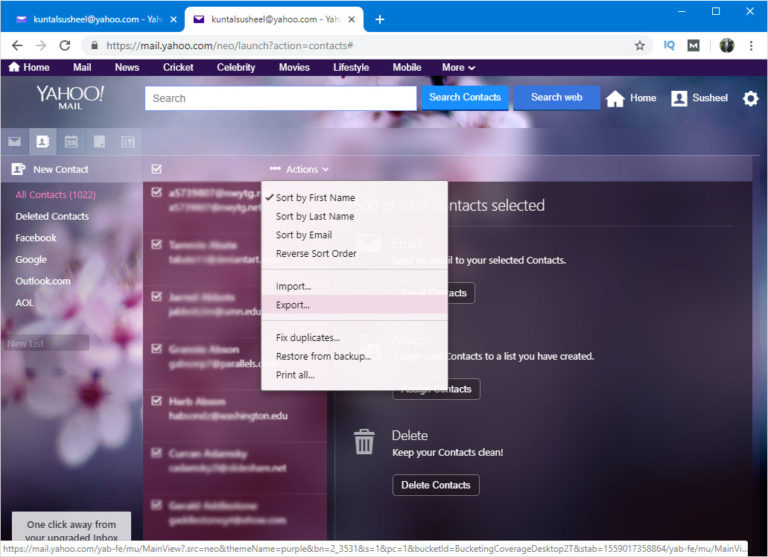Collapse the Actions dropdown menu
The height and width of the screenshot is (557, 768).
[299, 169]
